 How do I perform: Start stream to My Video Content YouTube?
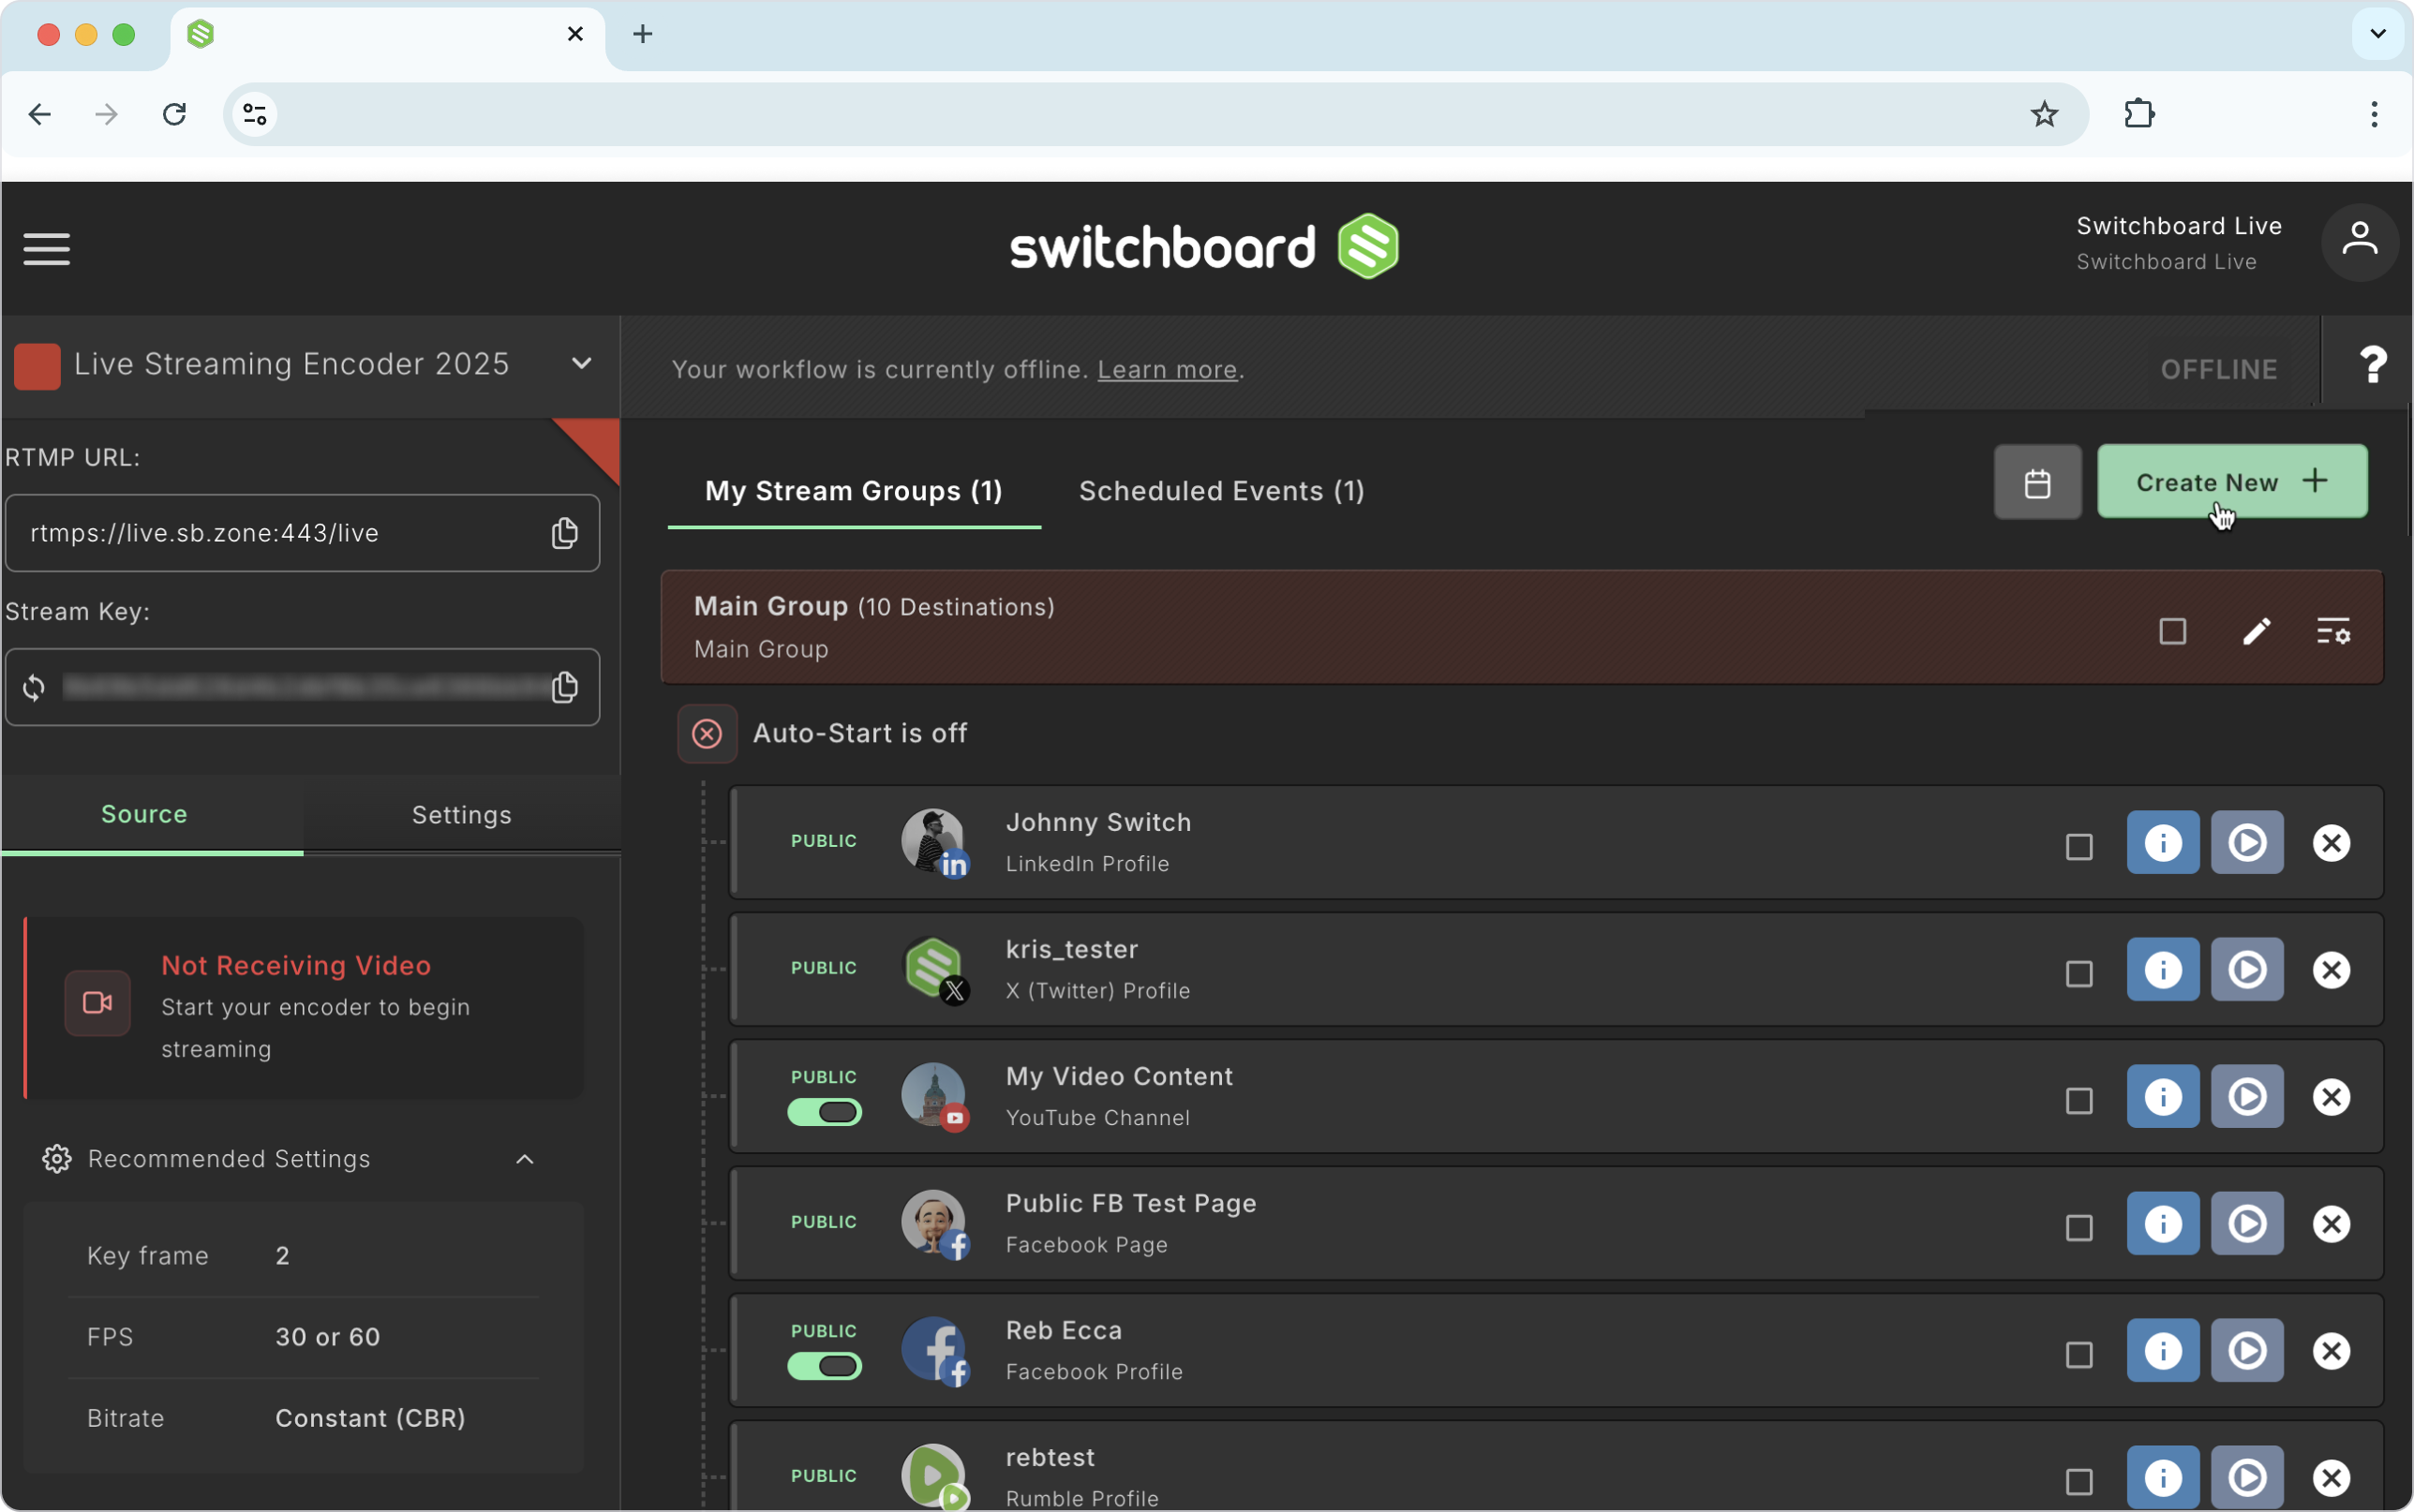pyautogui.click(x=2246, y=1097)
